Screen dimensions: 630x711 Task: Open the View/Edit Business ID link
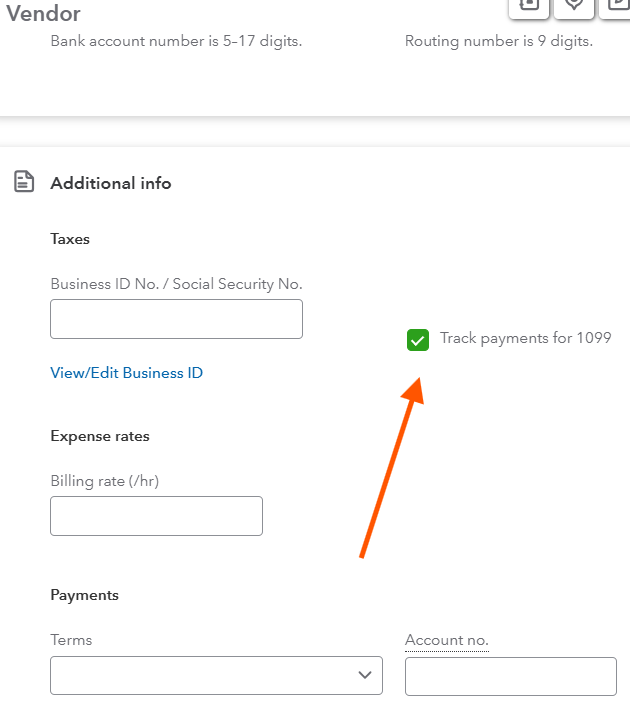pos(126,373)
